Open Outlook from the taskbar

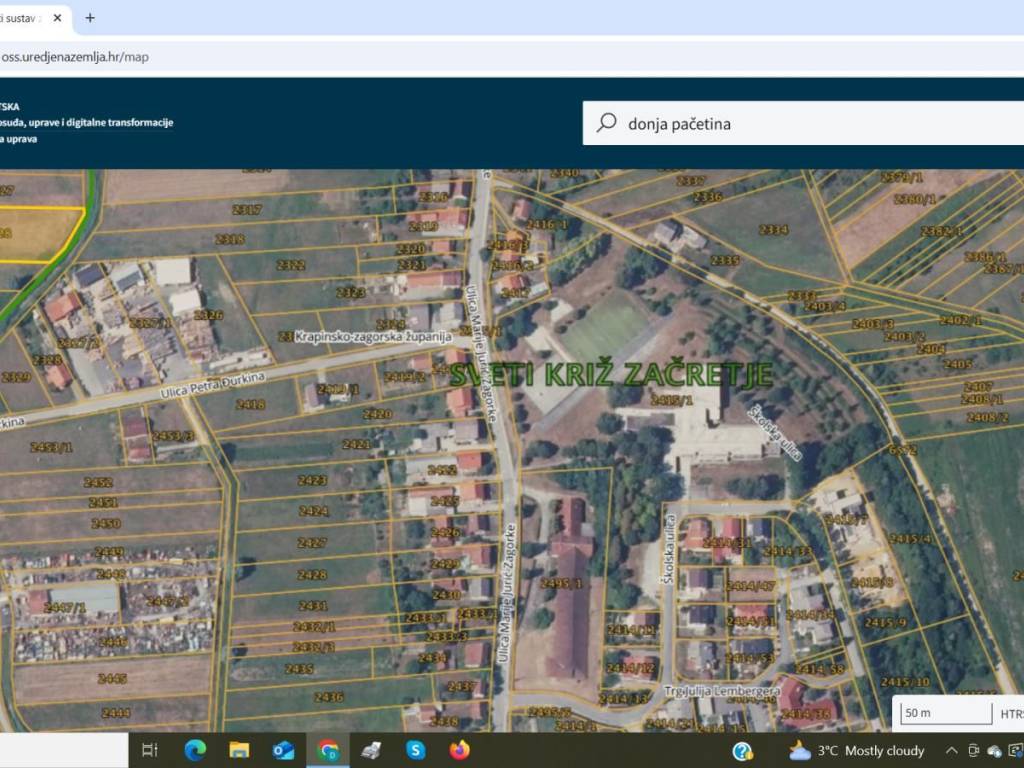(x=283, y=750)
